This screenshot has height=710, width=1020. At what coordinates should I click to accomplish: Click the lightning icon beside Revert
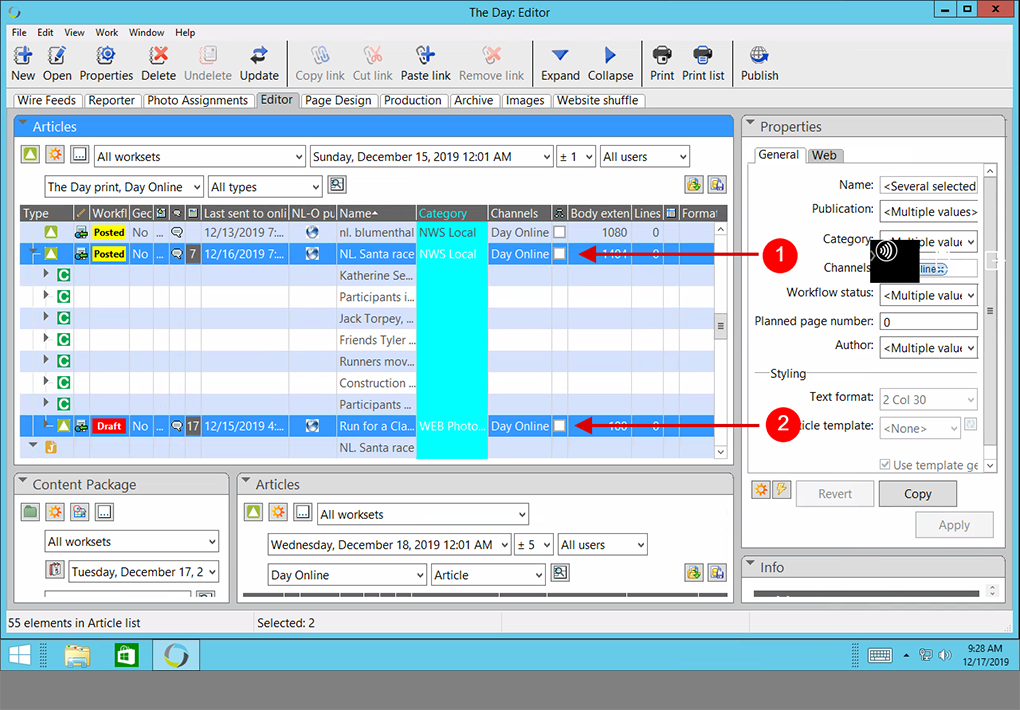781,489
